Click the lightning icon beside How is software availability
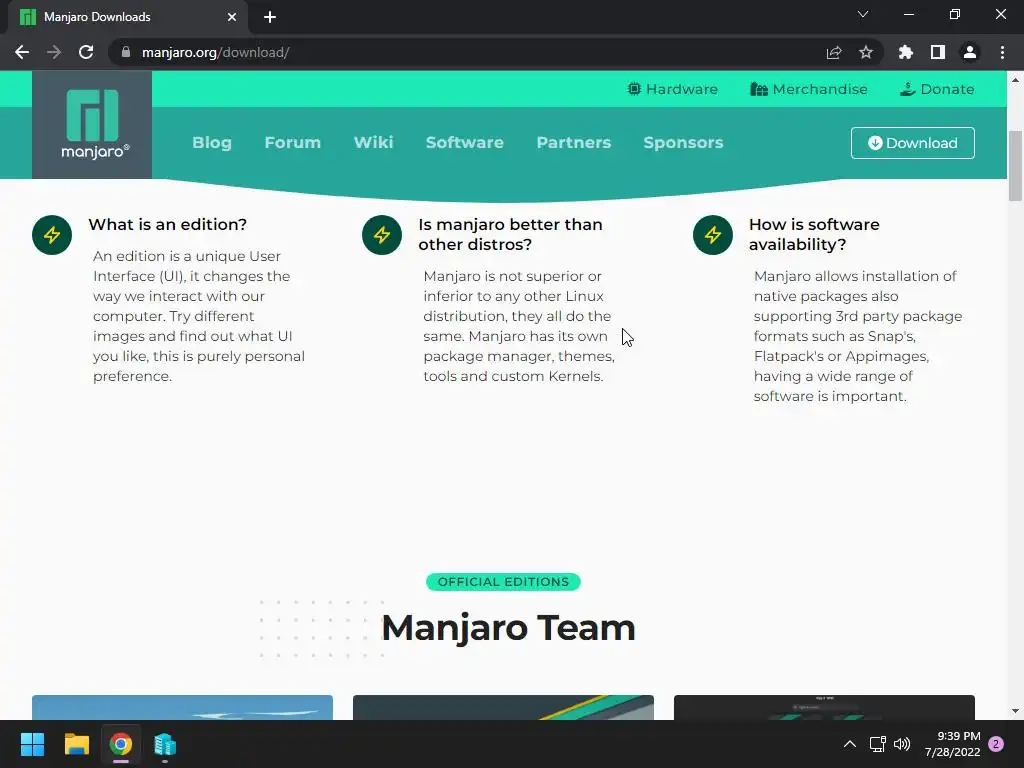1024x768 pixels. click(x=712, y=235)
